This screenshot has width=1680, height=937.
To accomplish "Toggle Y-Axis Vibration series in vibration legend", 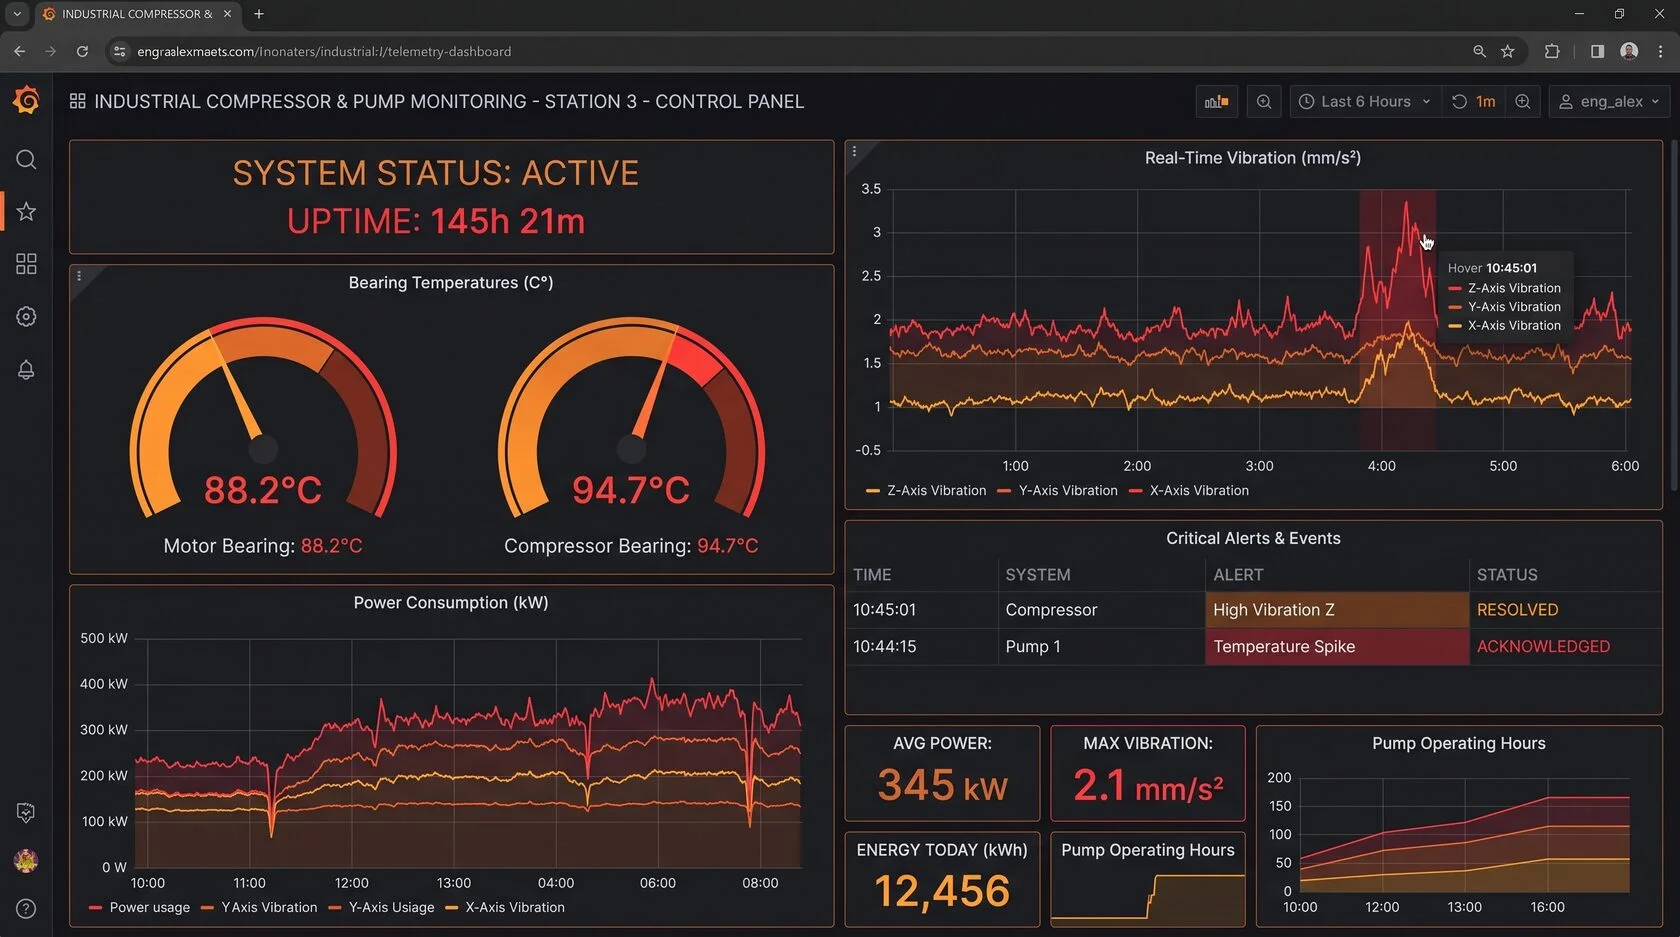I will tap(1057, 491).
